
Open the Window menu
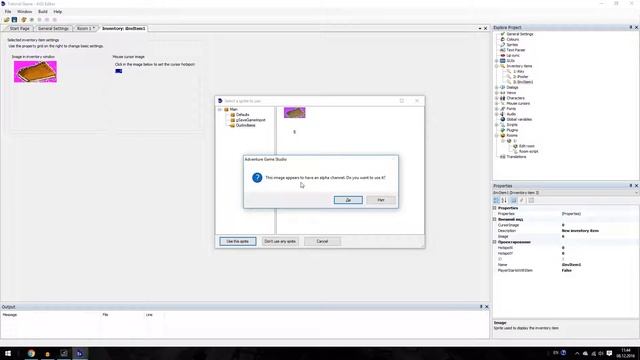(24, 11)
